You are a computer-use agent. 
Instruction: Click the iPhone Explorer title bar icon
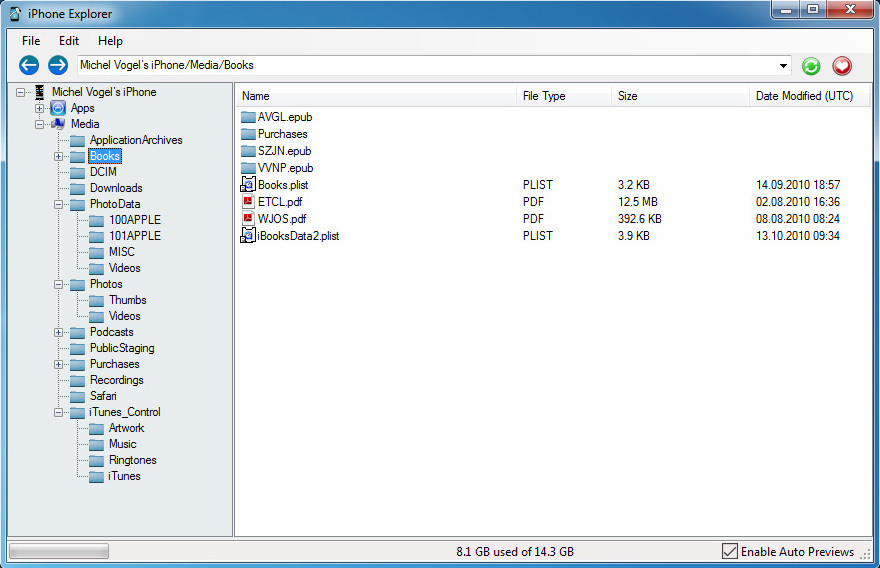[x=15, y=14]
